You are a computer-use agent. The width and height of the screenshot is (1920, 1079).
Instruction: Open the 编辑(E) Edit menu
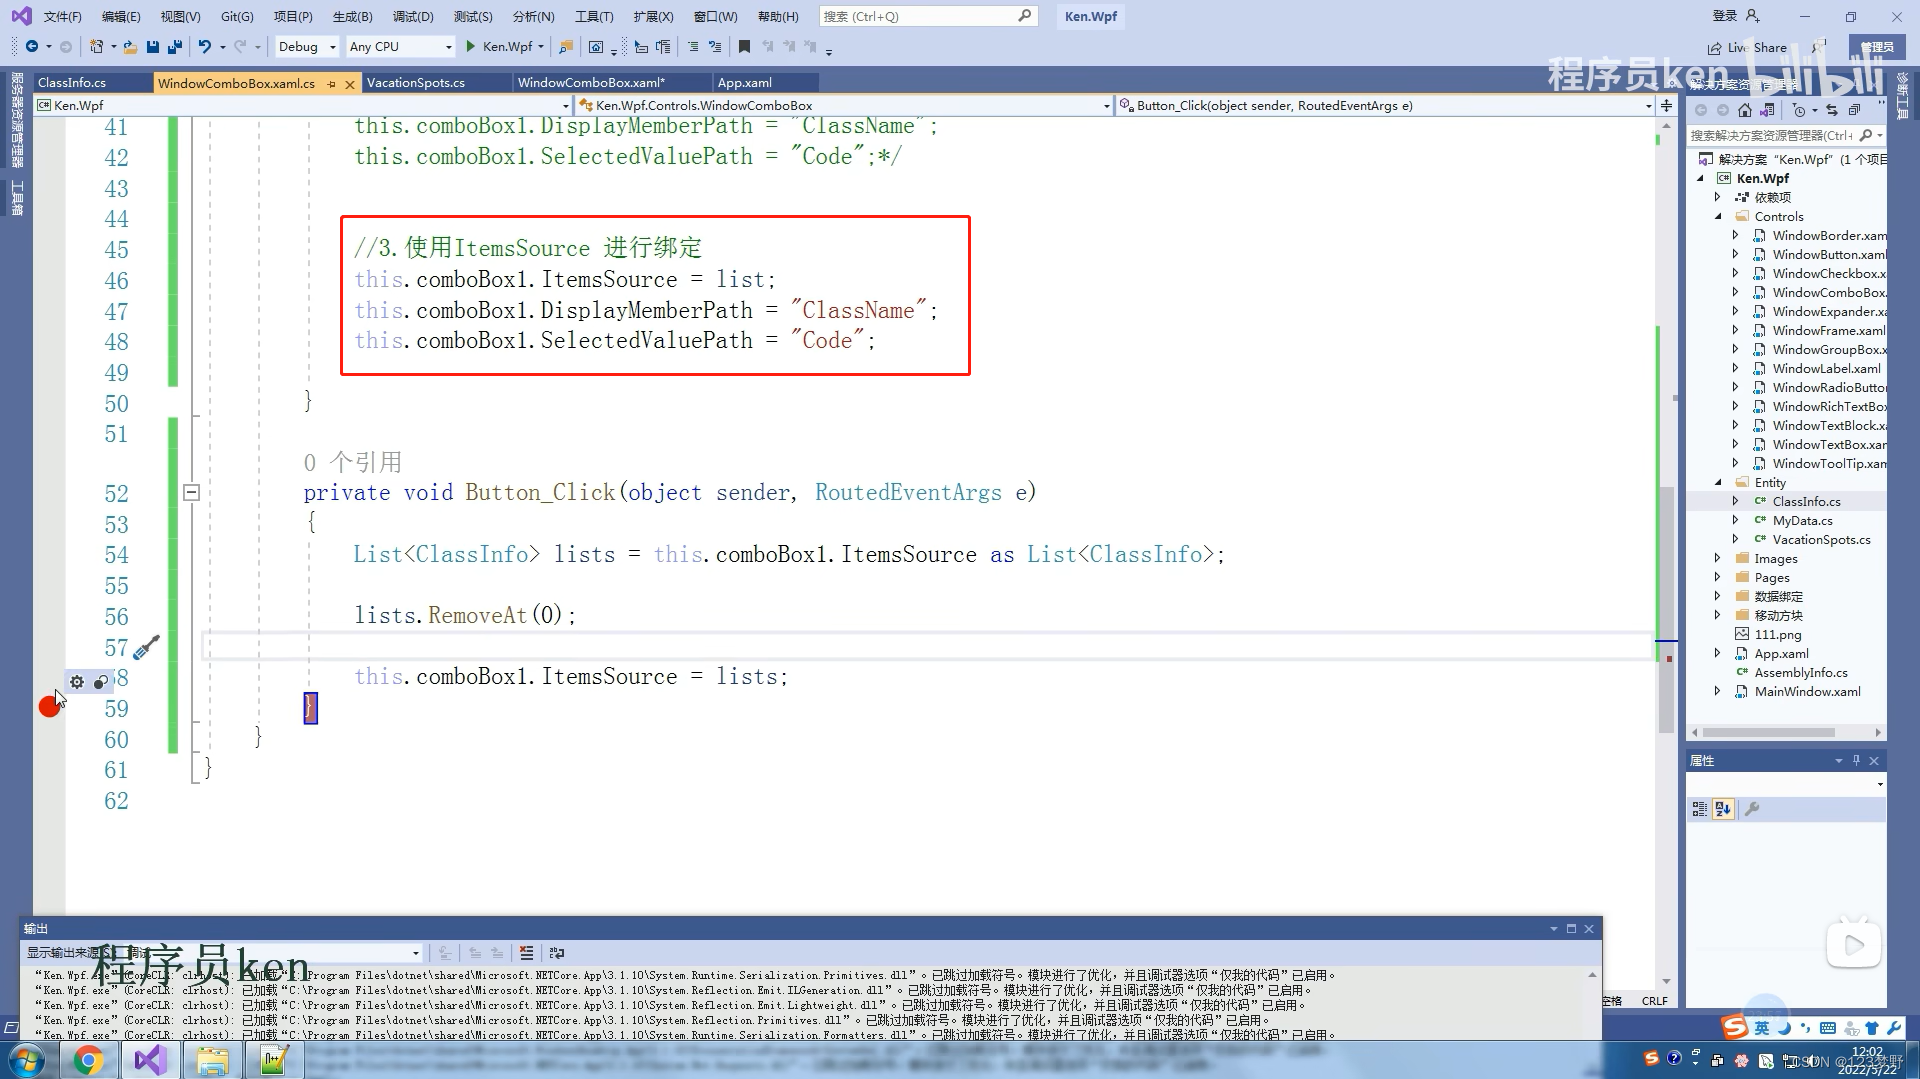point(121,16)
